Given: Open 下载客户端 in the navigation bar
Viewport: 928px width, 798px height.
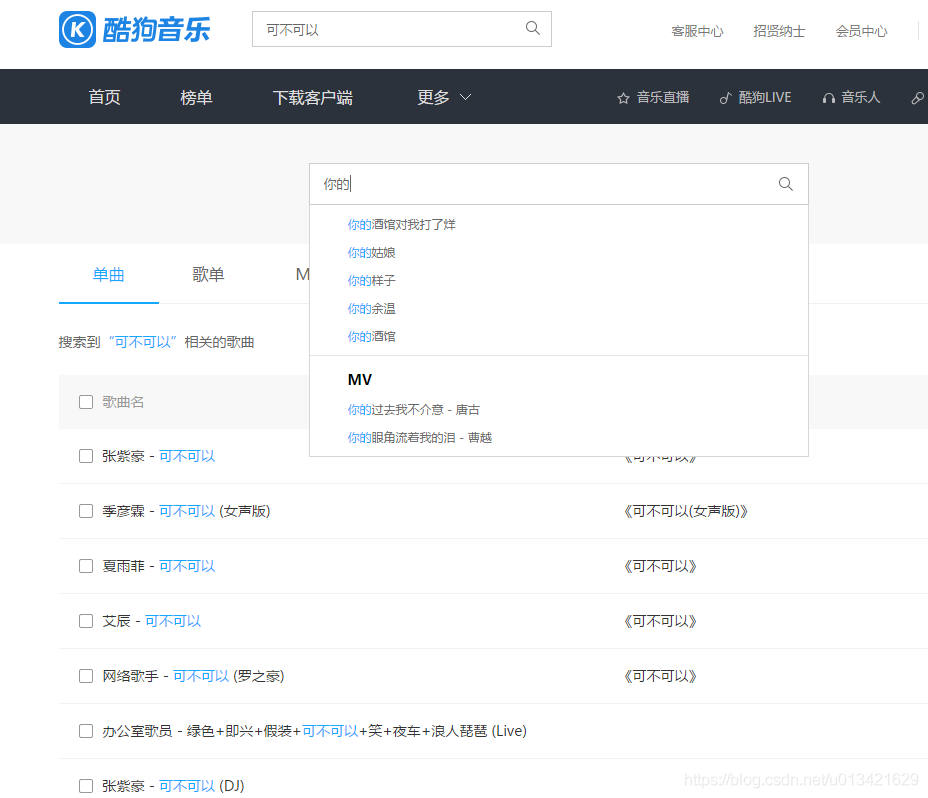Looking at the screenshot, I should (312, 97).
